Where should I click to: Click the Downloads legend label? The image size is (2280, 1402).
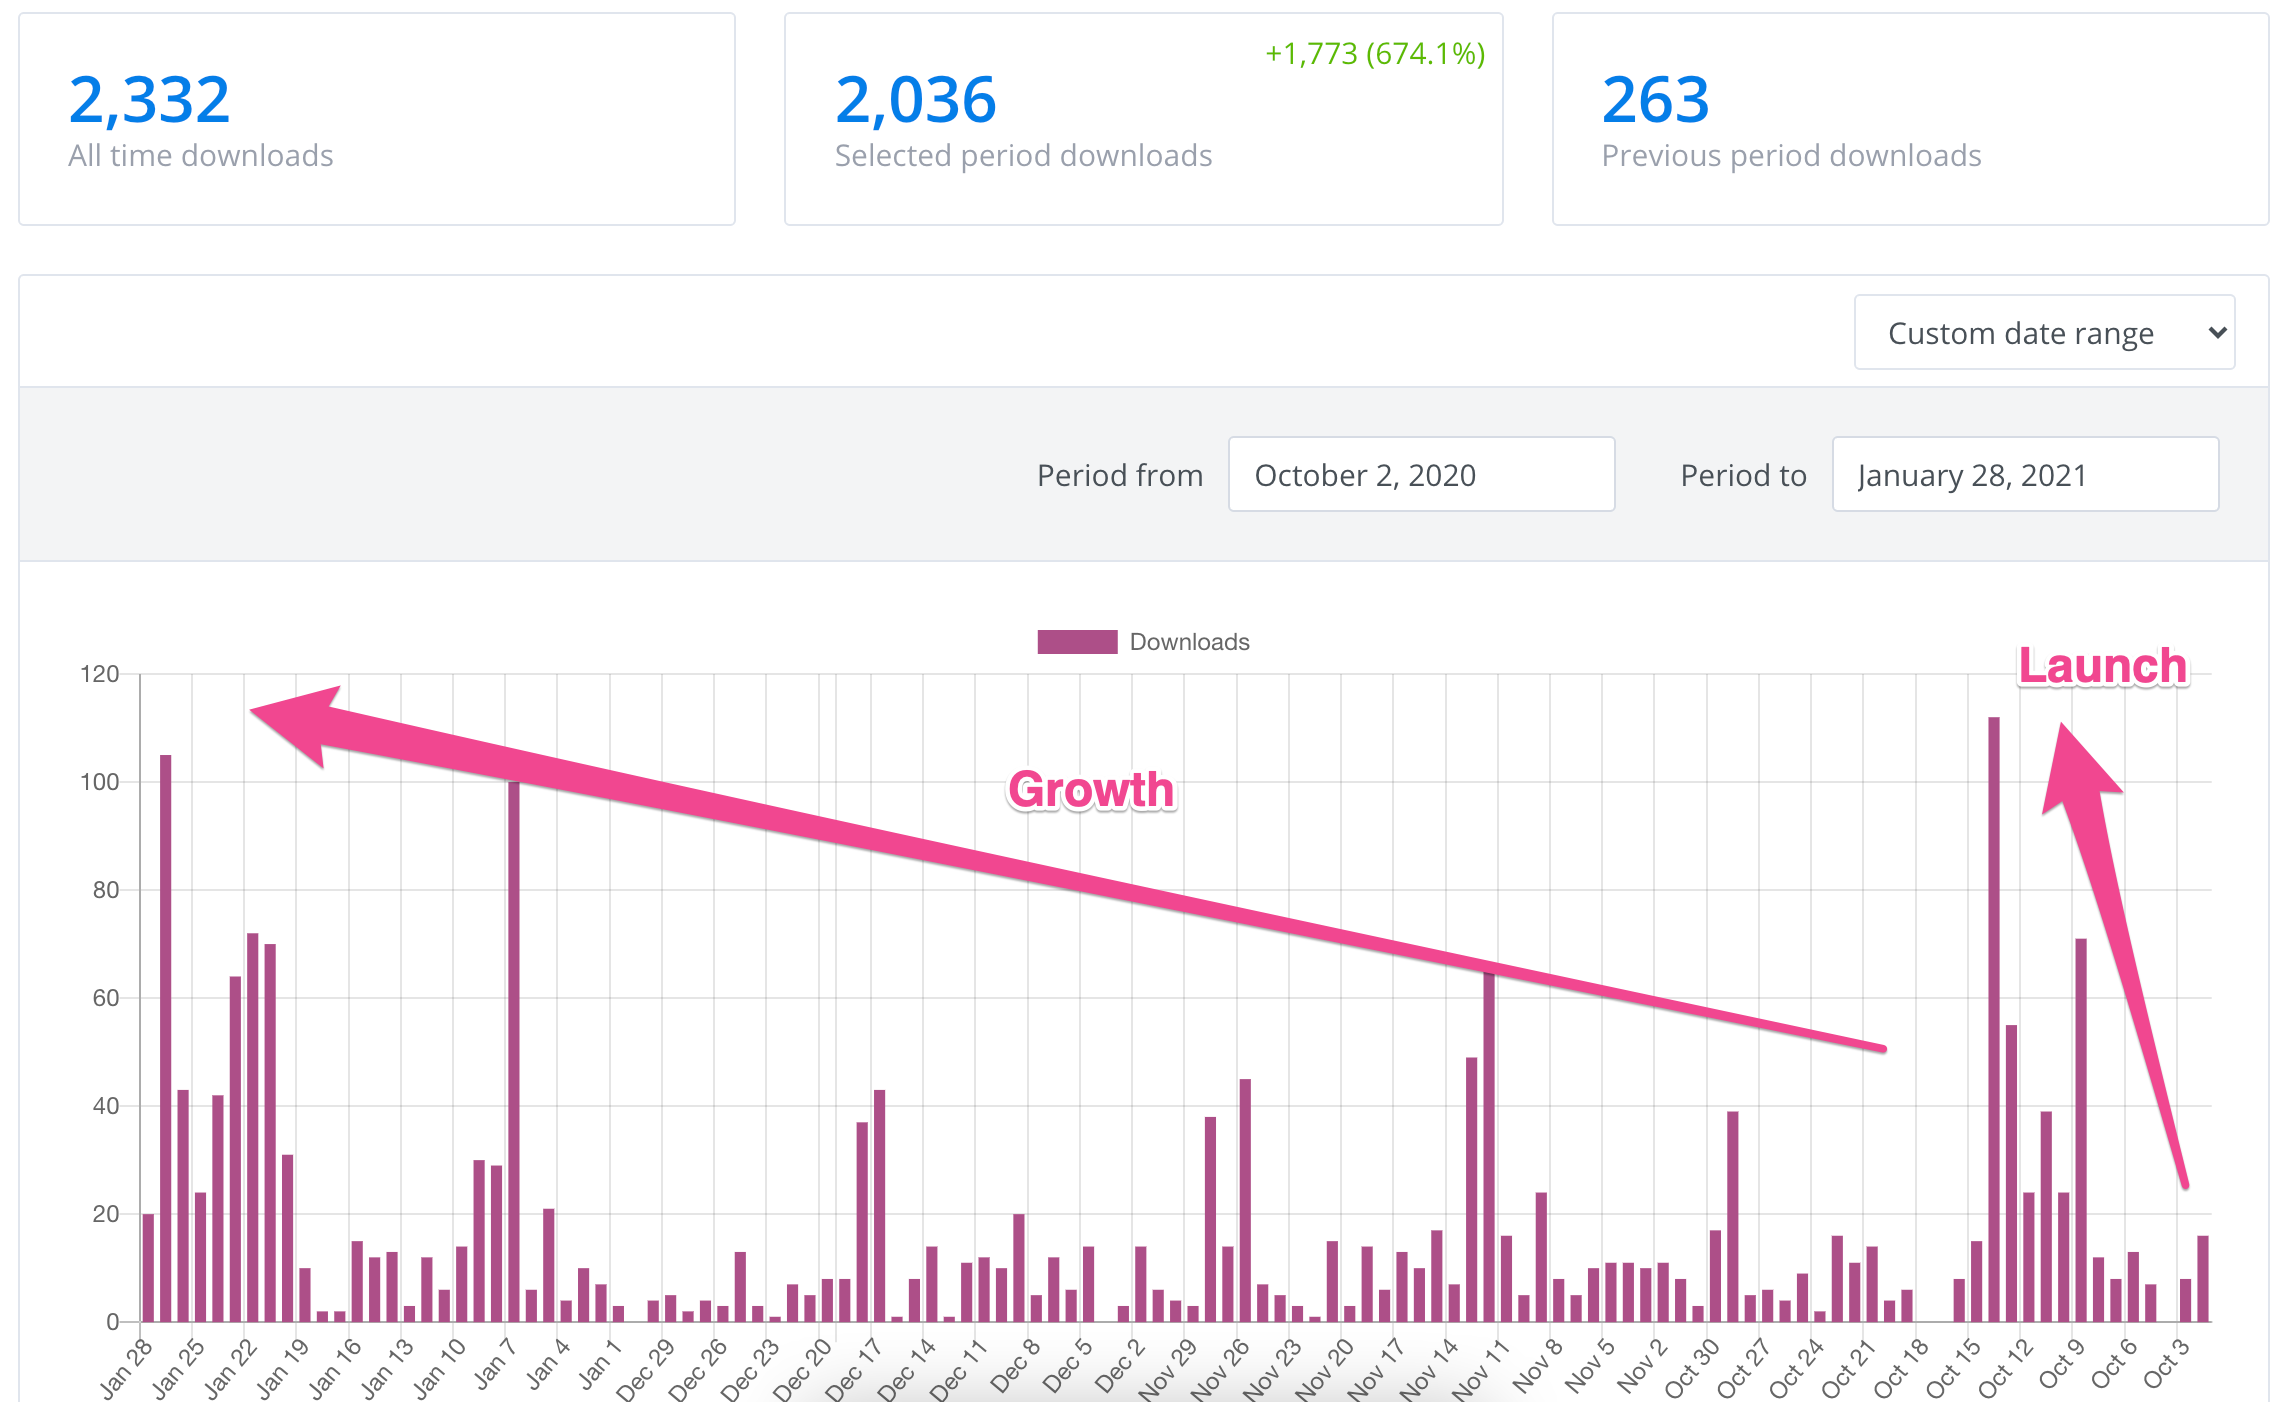(x=1189, y=642)
